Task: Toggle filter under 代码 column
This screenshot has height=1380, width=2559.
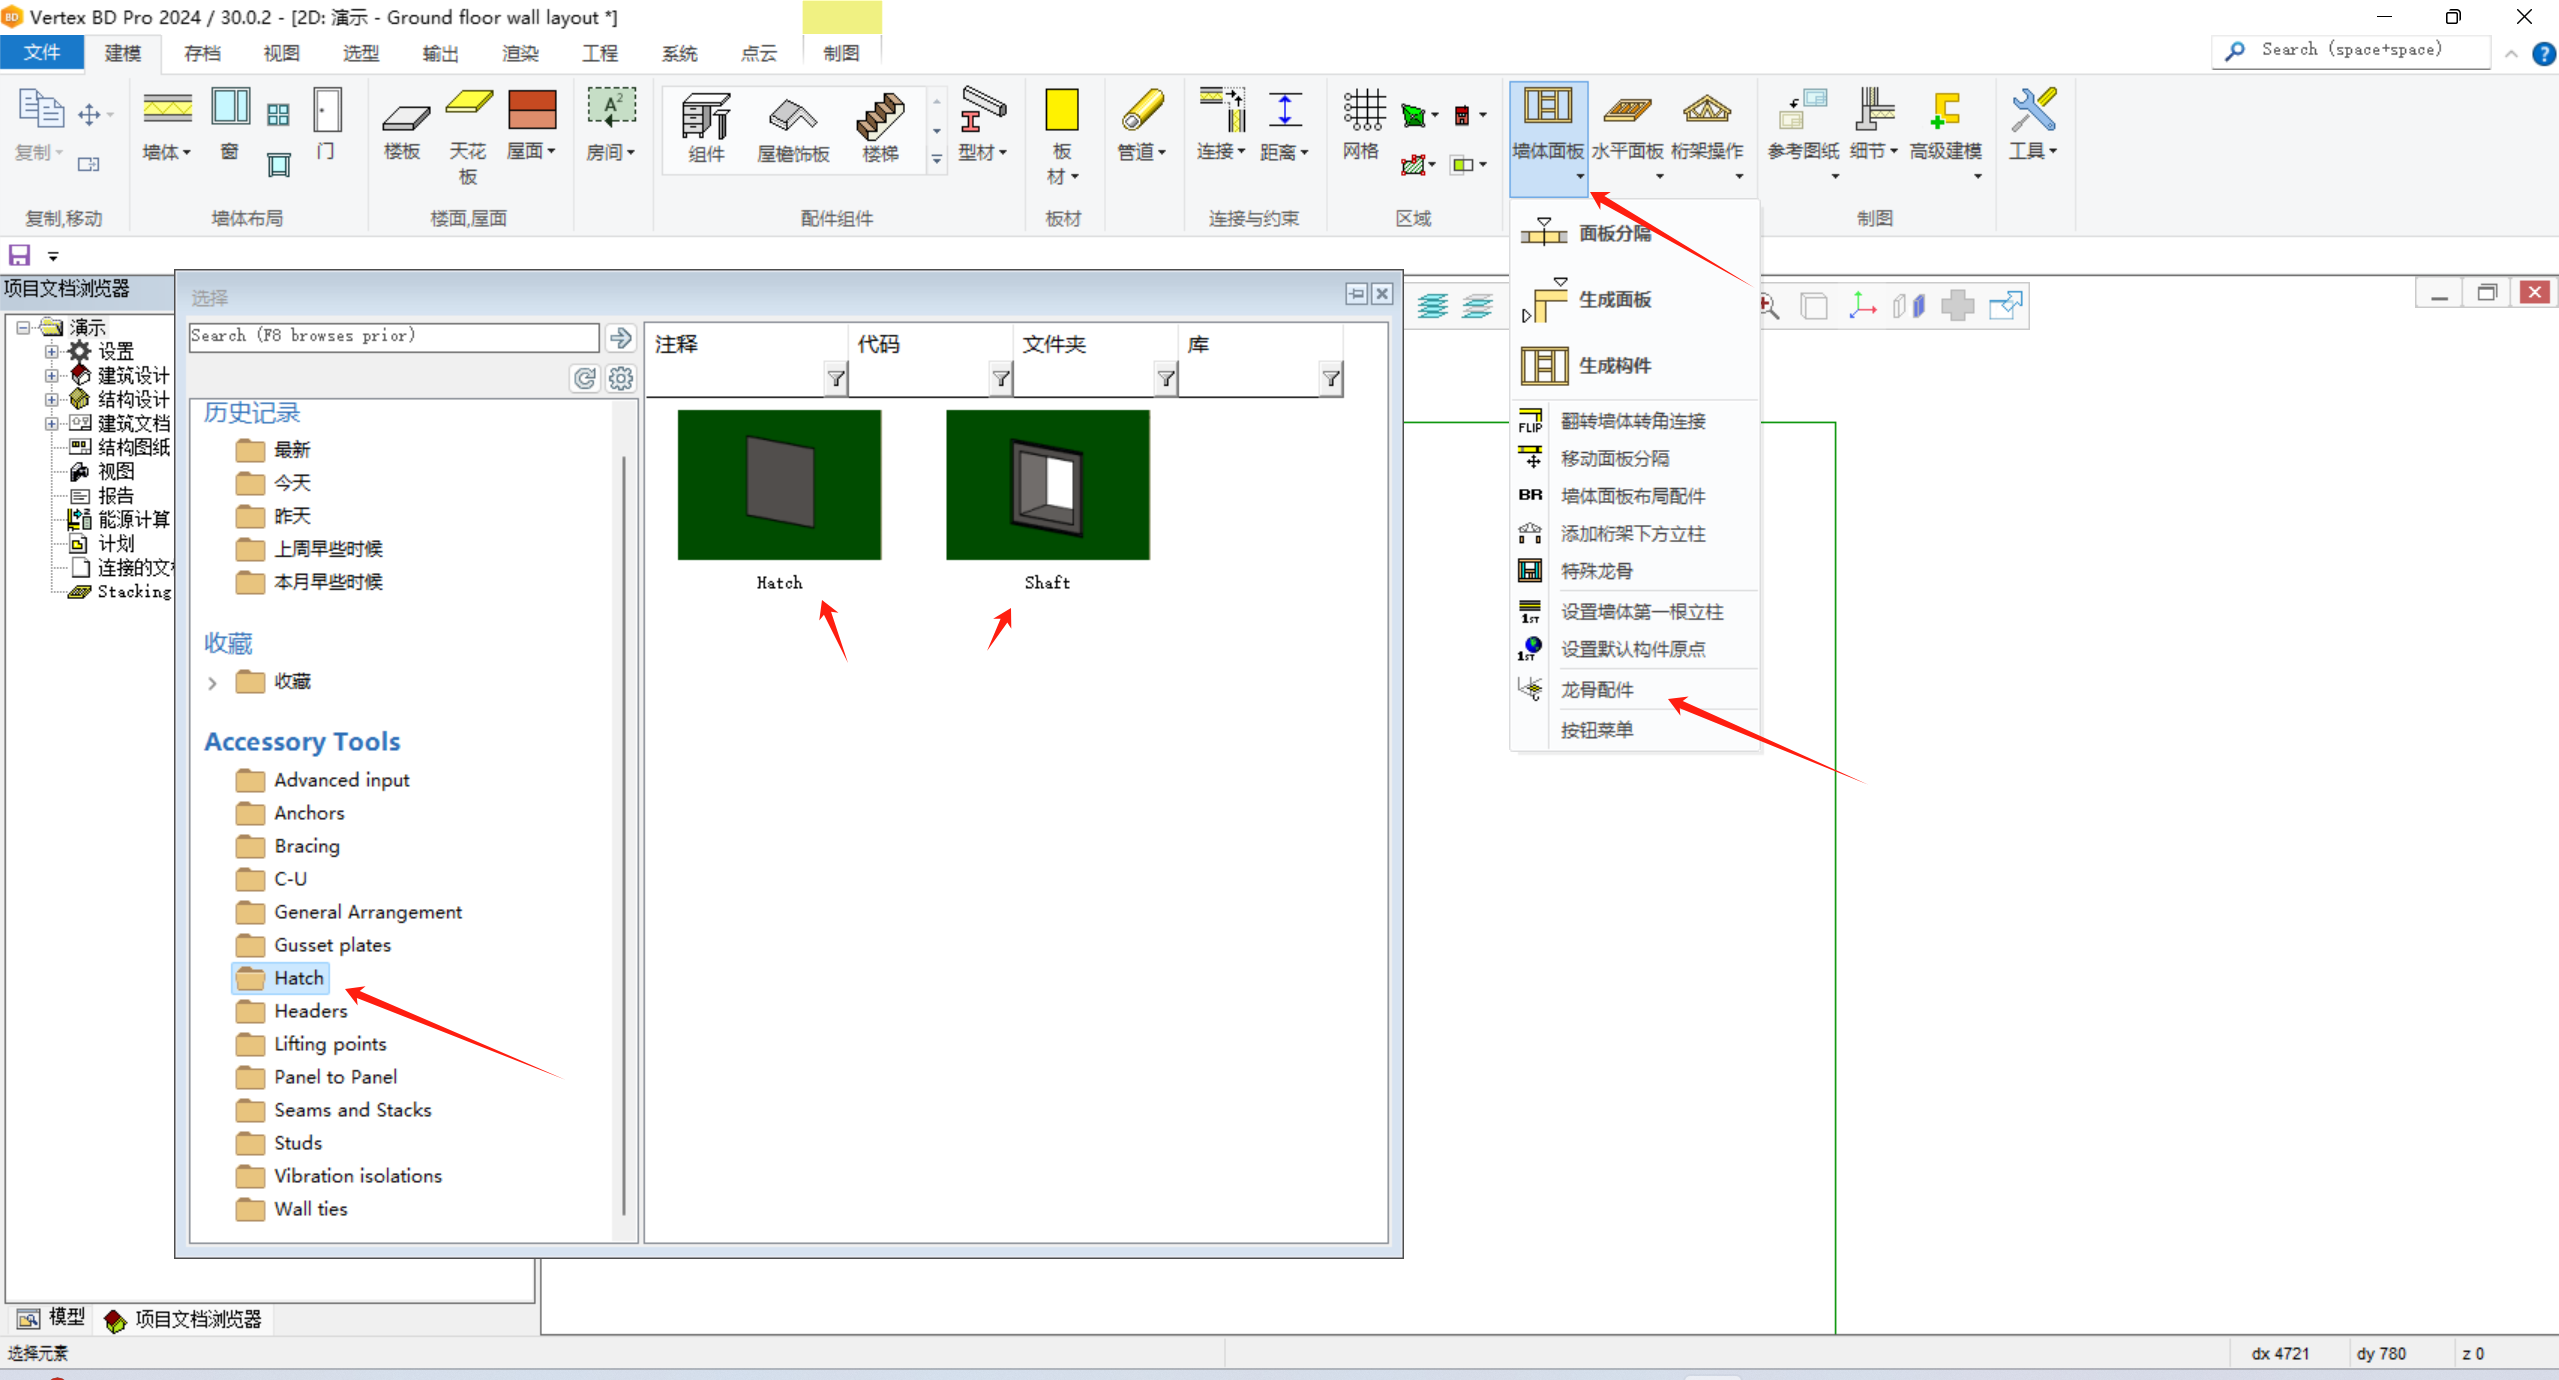Action: click(1001, 379)
